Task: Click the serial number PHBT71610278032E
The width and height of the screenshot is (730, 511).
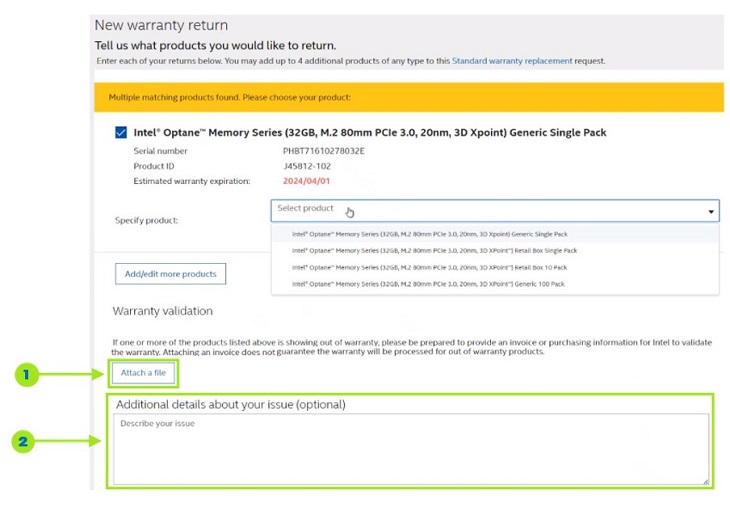Action: tap(323, 151)
